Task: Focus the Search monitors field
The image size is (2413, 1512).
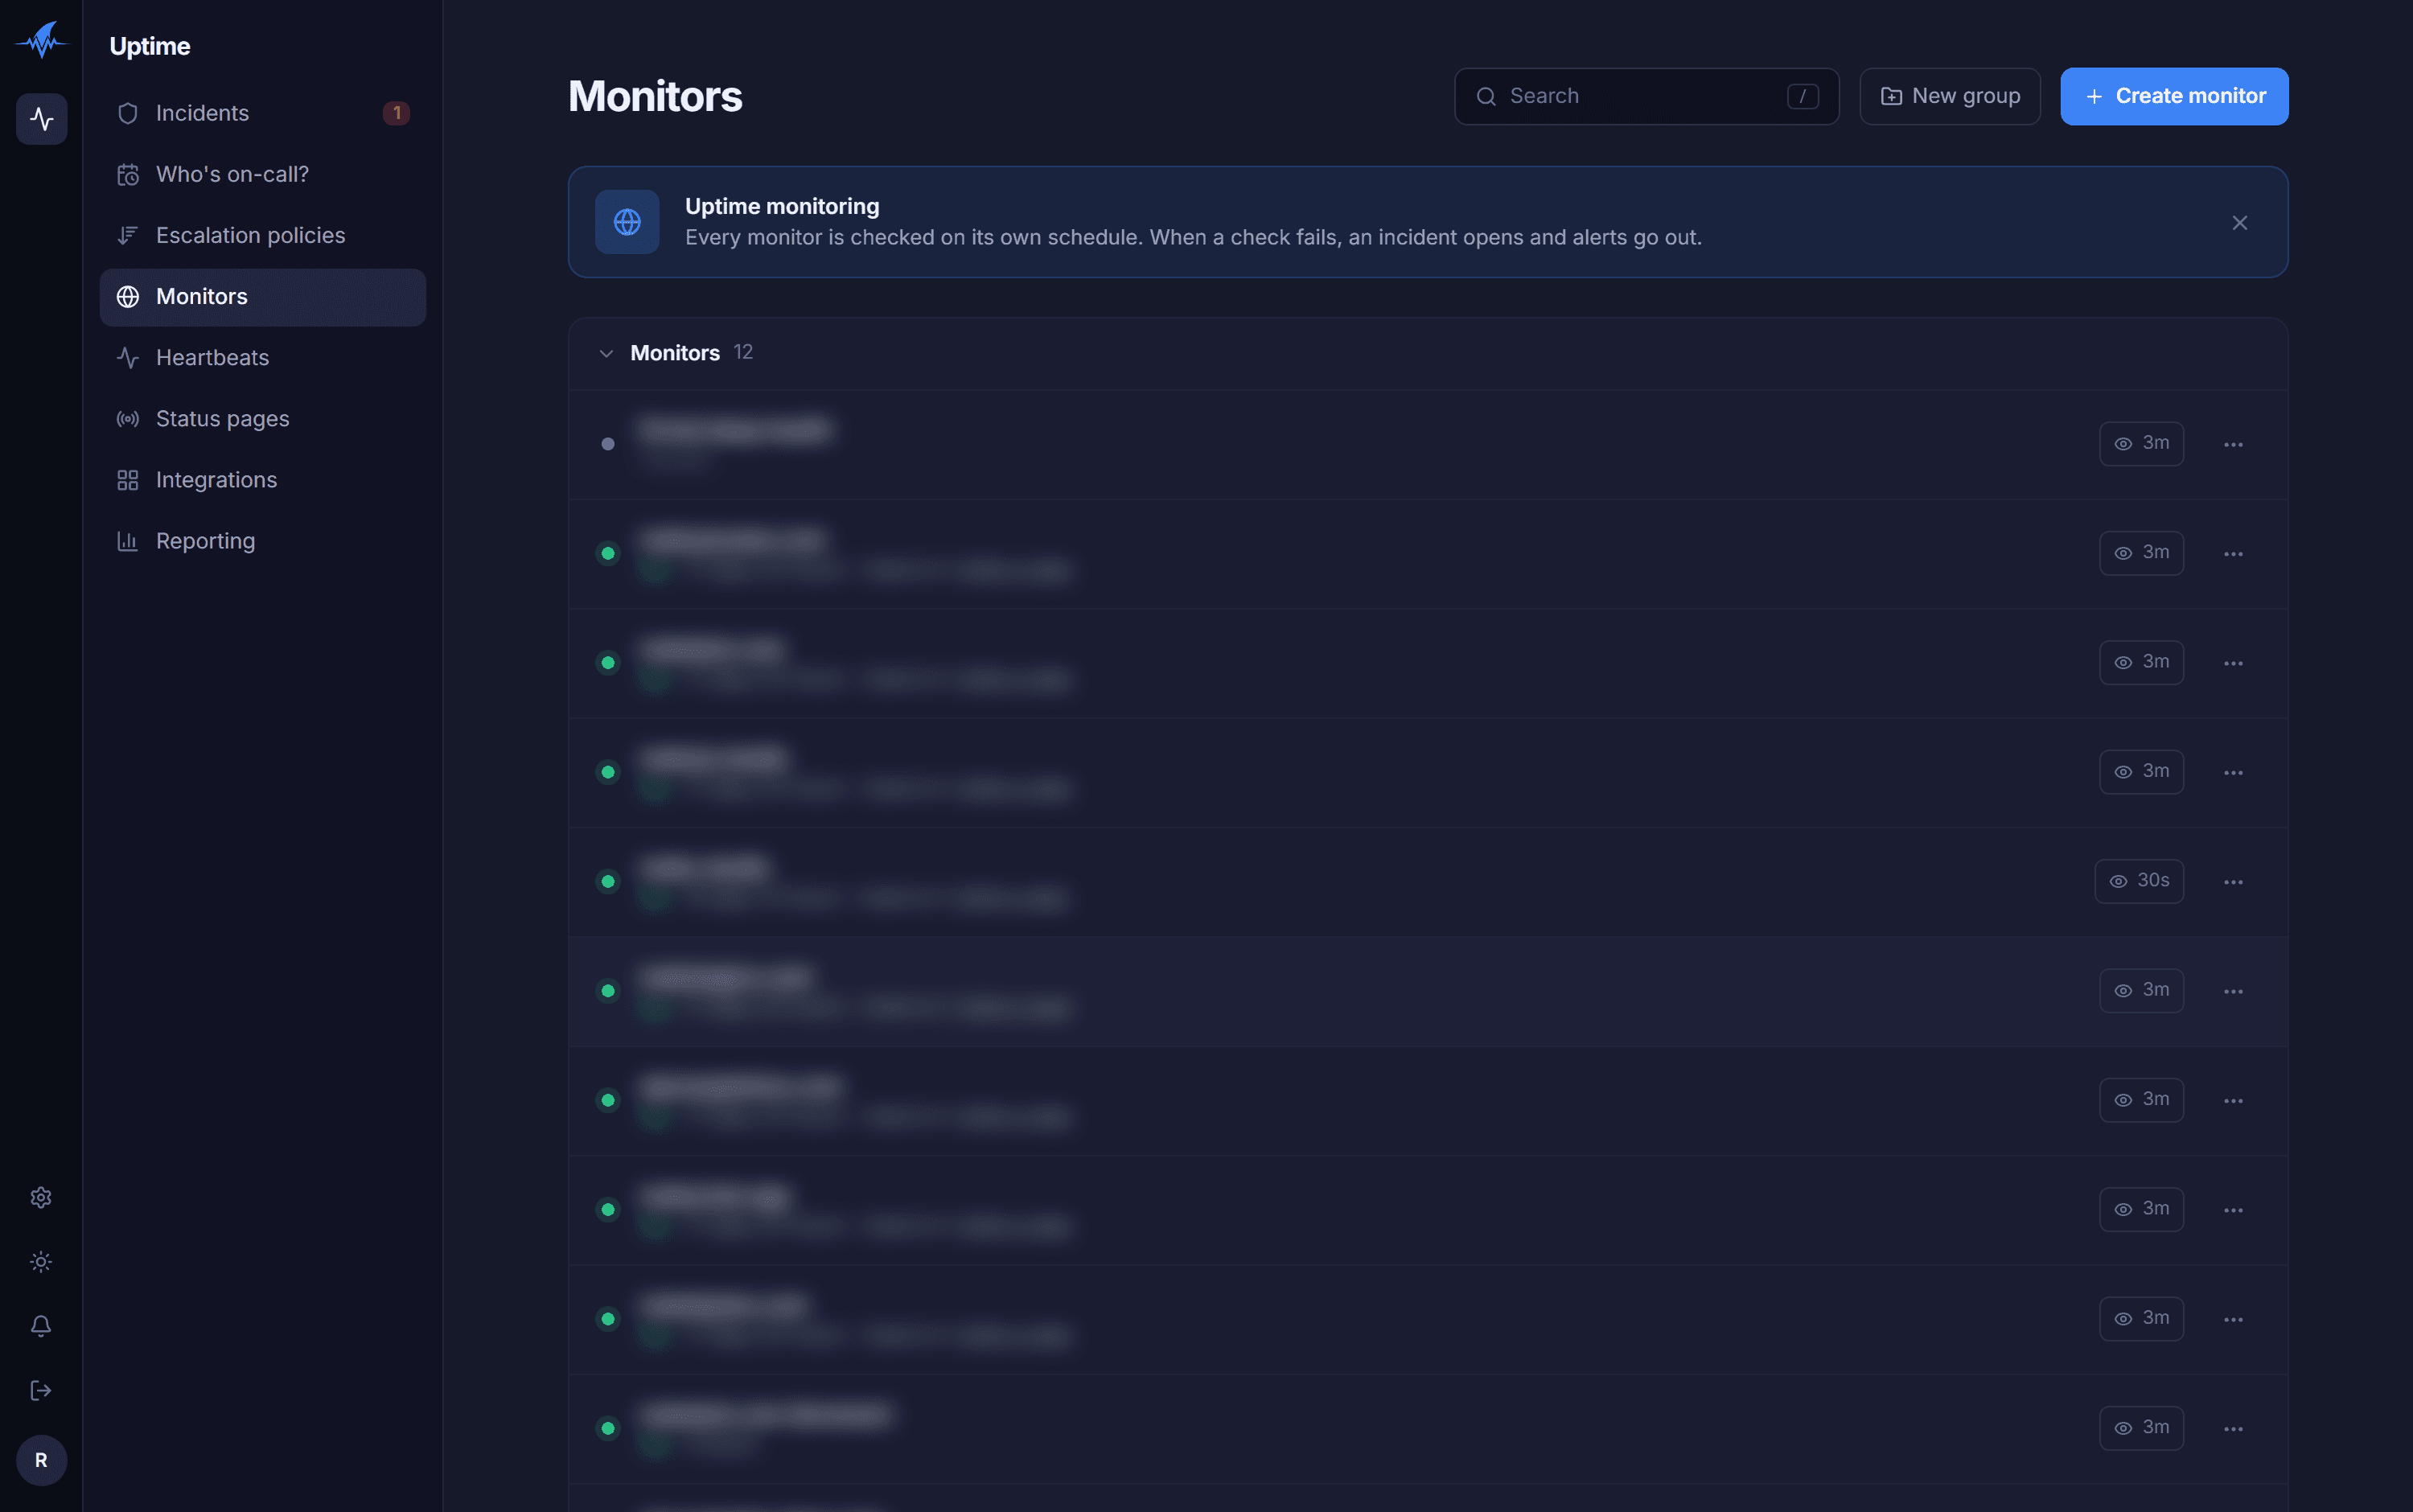Action: point(1646,96)
